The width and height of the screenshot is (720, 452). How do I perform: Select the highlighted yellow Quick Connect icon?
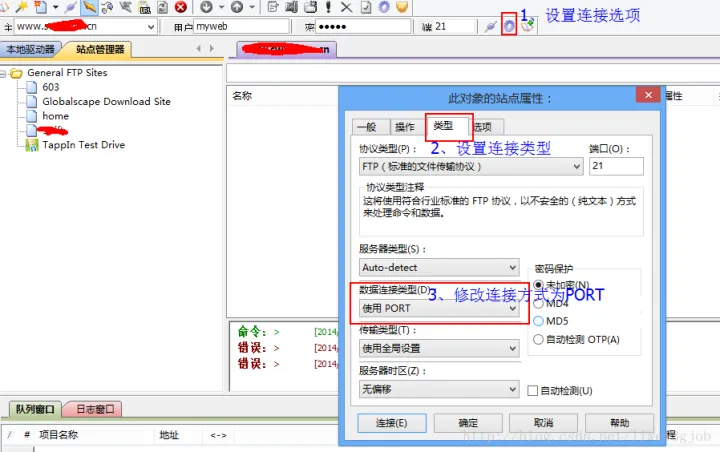pyautogui.click(x=90, y=7)
